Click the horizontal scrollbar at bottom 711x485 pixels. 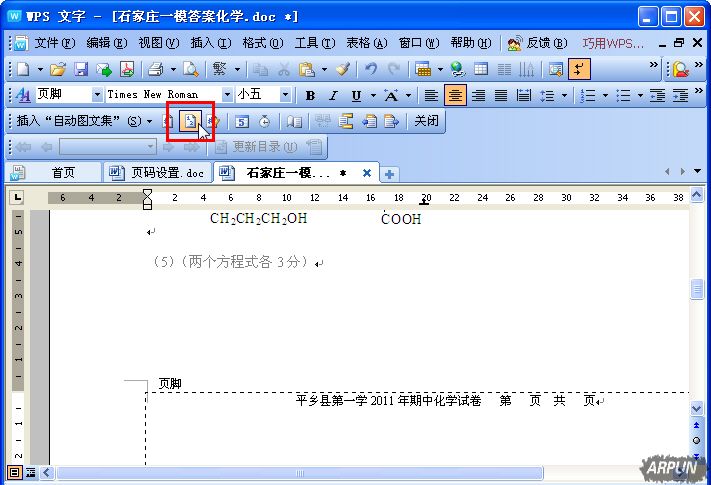(x=350, y=471)
